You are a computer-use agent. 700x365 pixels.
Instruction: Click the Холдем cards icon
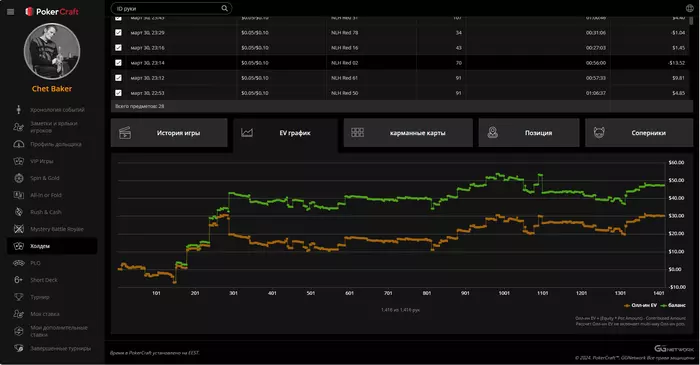click(18, 246)
